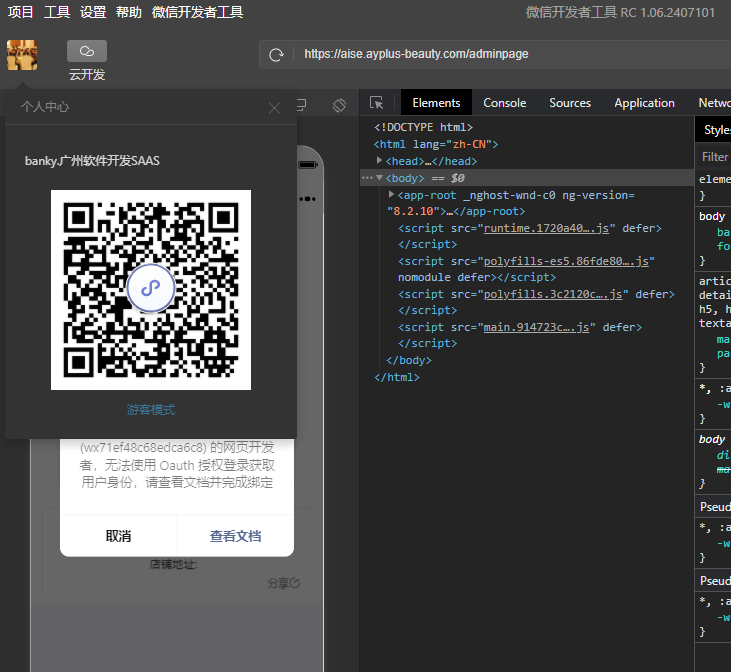
Task: Click the QR code image
Action: click(x=151, y=290)
